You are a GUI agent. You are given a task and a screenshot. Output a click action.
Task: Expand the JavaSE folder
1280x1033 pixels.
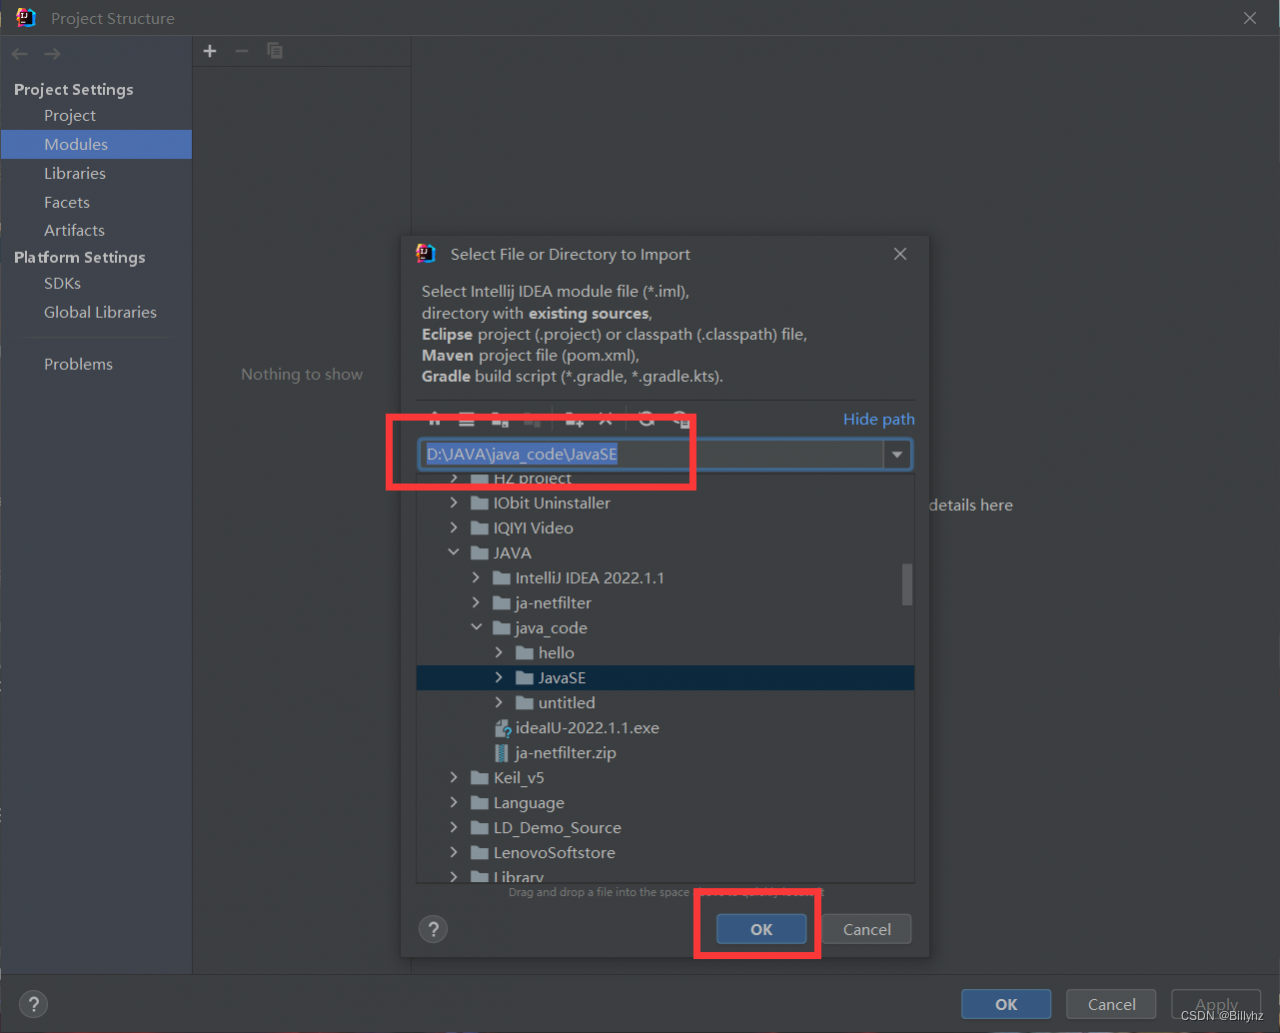click(498, 678)
